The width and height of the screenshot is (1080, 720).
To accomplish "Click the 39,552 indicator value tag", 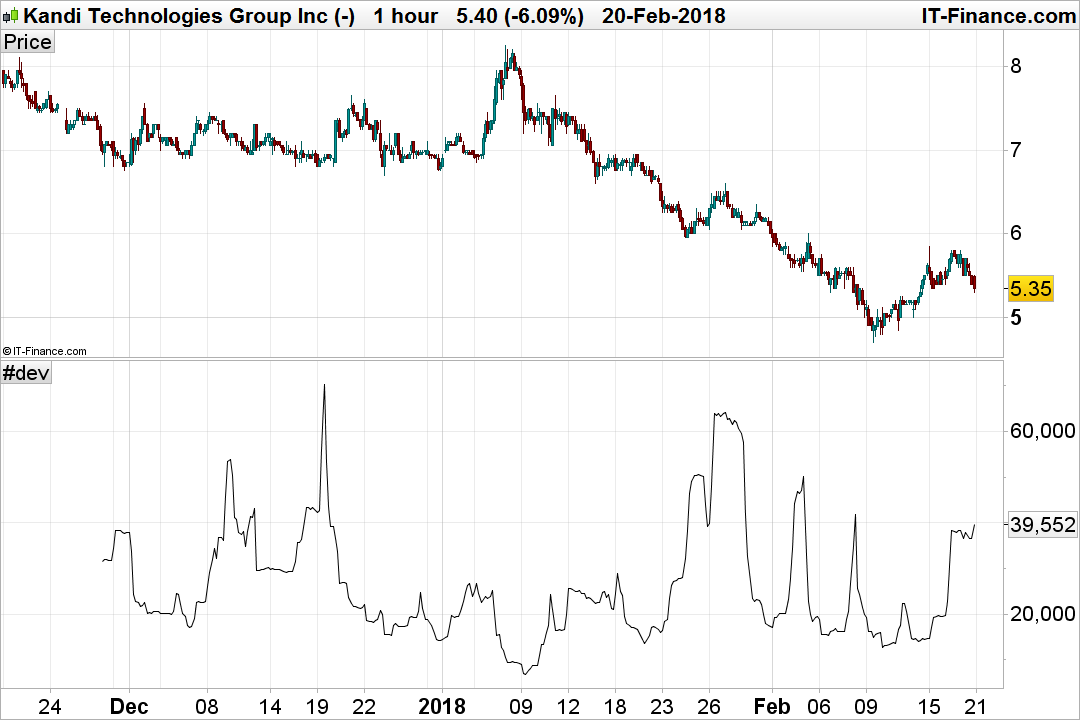I will pyautogui.click(x=1042, y=525).
